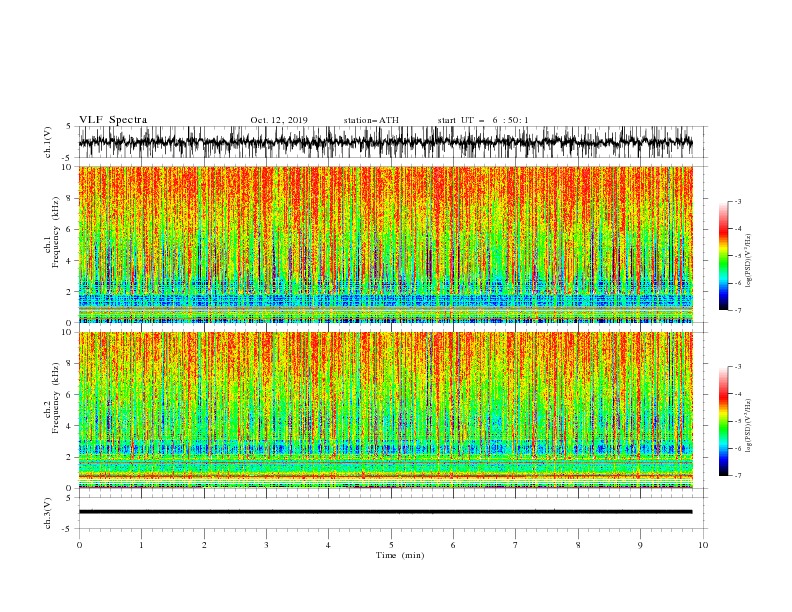Click the ch.2 colorbar "log(PSD)(V²/Hz)" label

coord(749,425)
